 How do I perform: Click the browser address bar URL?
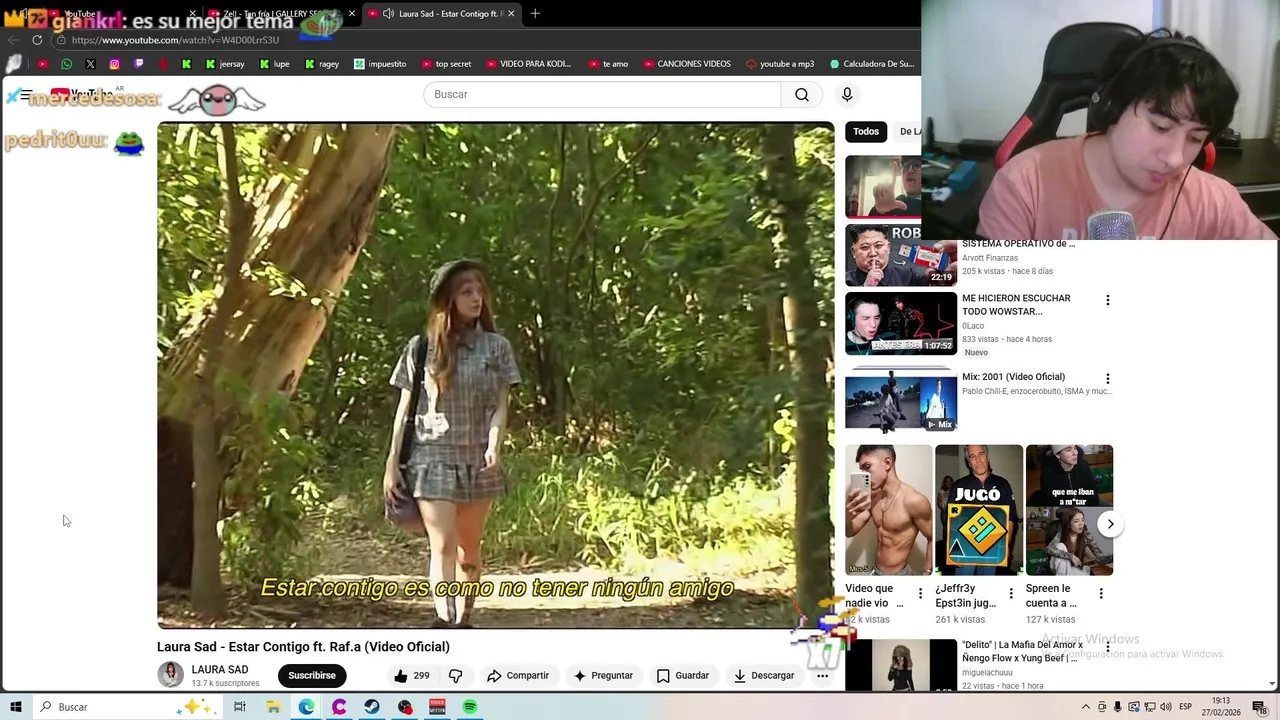[x=175, y=40]
